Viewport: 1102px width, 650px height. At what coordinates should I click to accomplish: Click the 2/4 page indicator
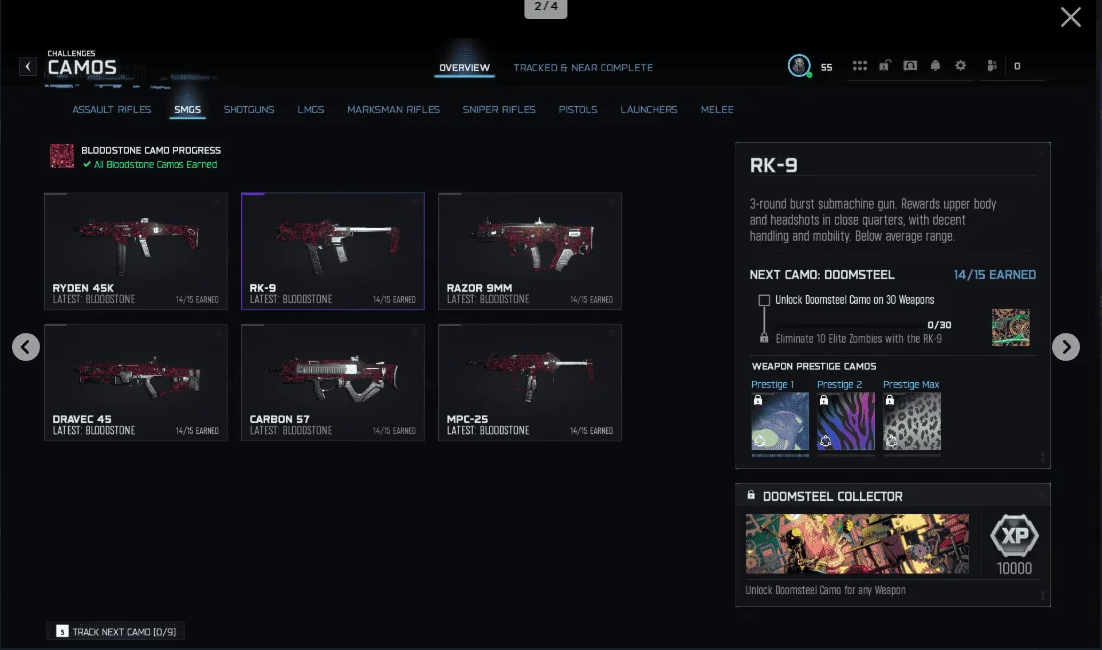point(546,7)
